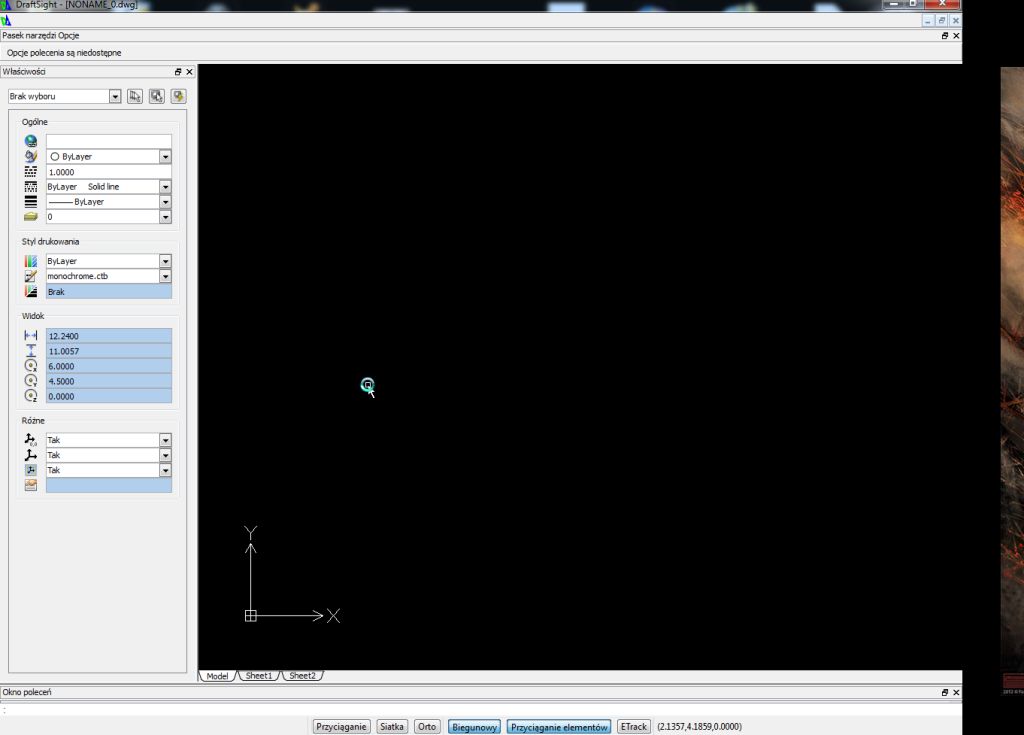Viewport: 1024px width, 735px height.
Task: Open the print style ByLayer dropdown
Action: pos(165,261)
